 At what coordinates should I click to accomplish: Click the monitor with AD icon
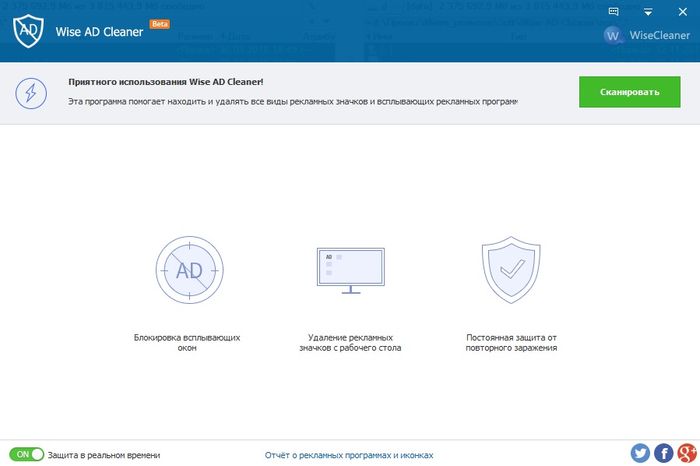tap(351, 270)
